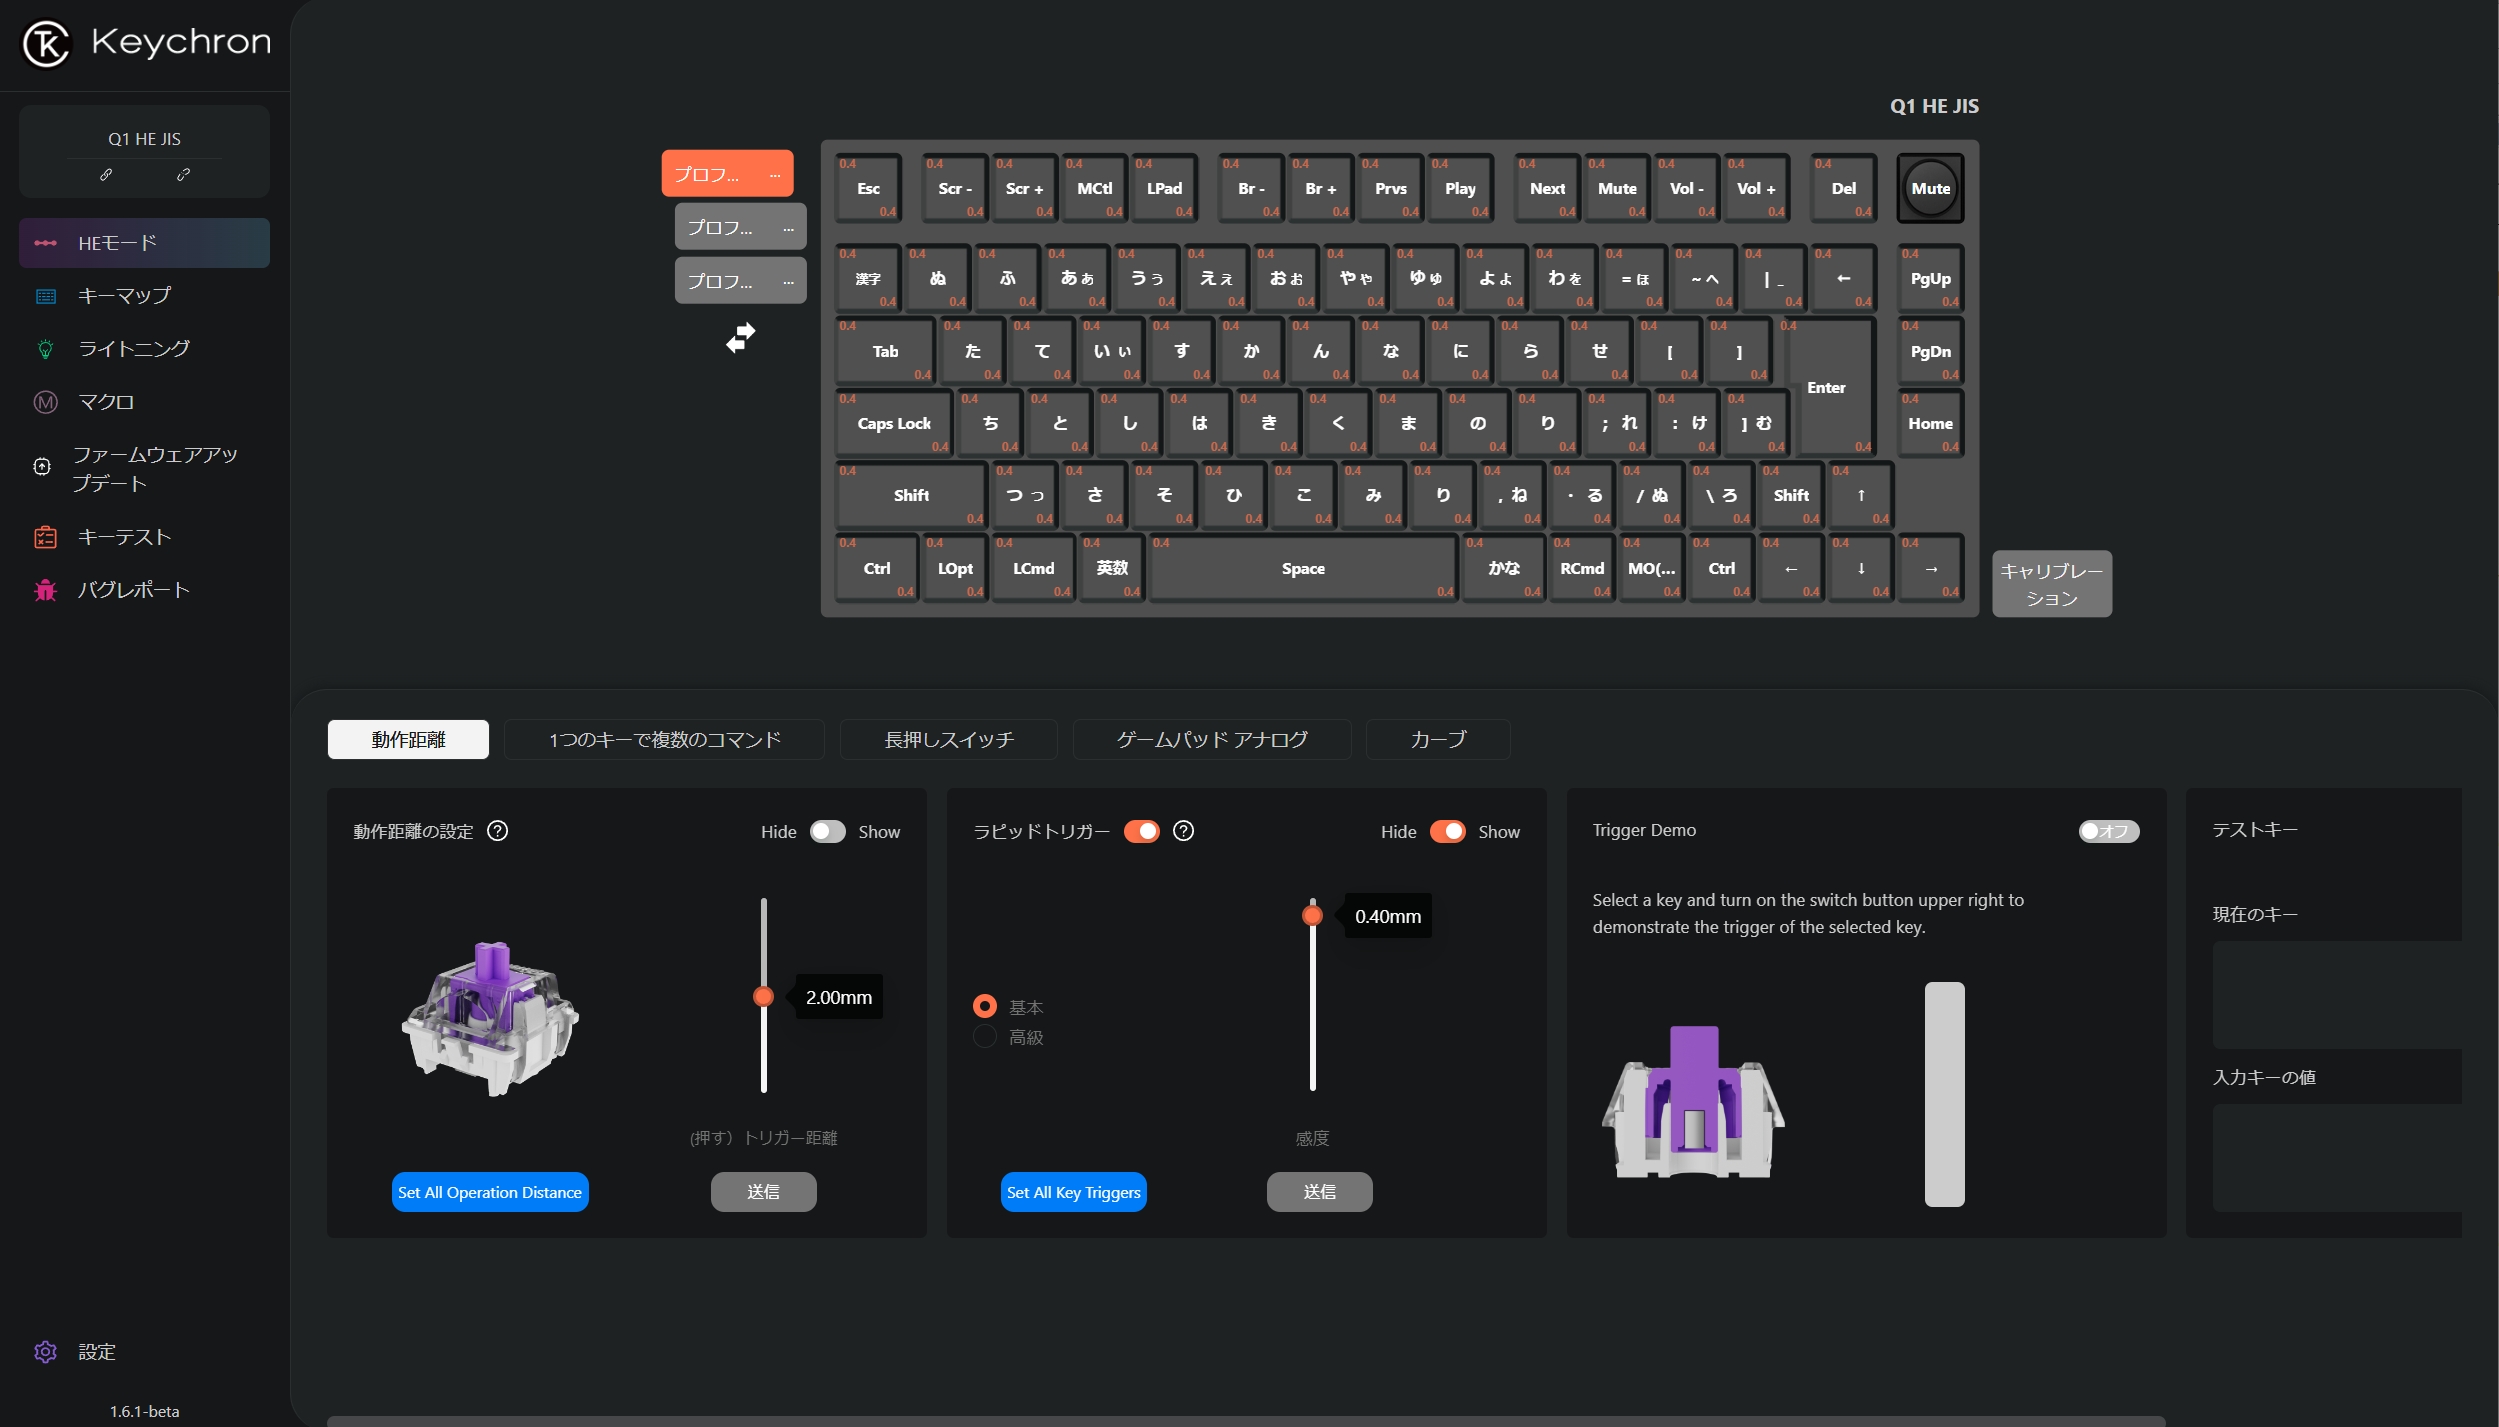Open the ライトニング lighting bulb icon
Viewport: 2499px width, 1427px height.
tap(45, 349)
